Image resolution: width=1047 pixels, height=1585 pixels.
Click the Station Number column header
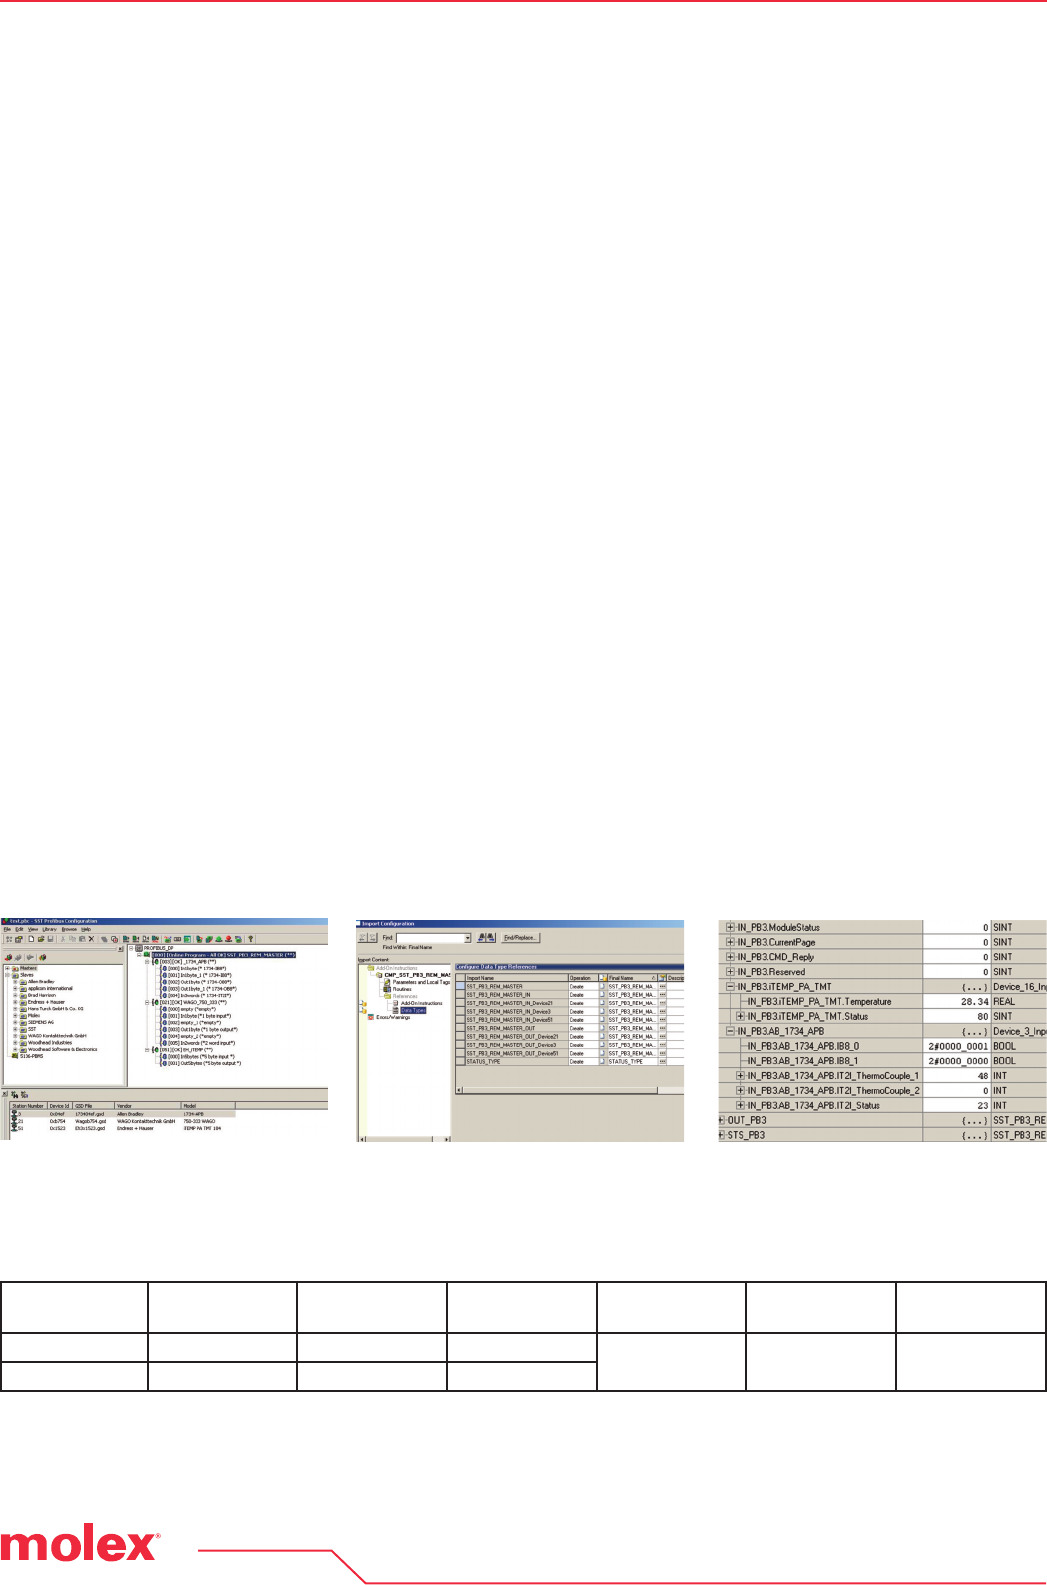[x=28, y=1106]
